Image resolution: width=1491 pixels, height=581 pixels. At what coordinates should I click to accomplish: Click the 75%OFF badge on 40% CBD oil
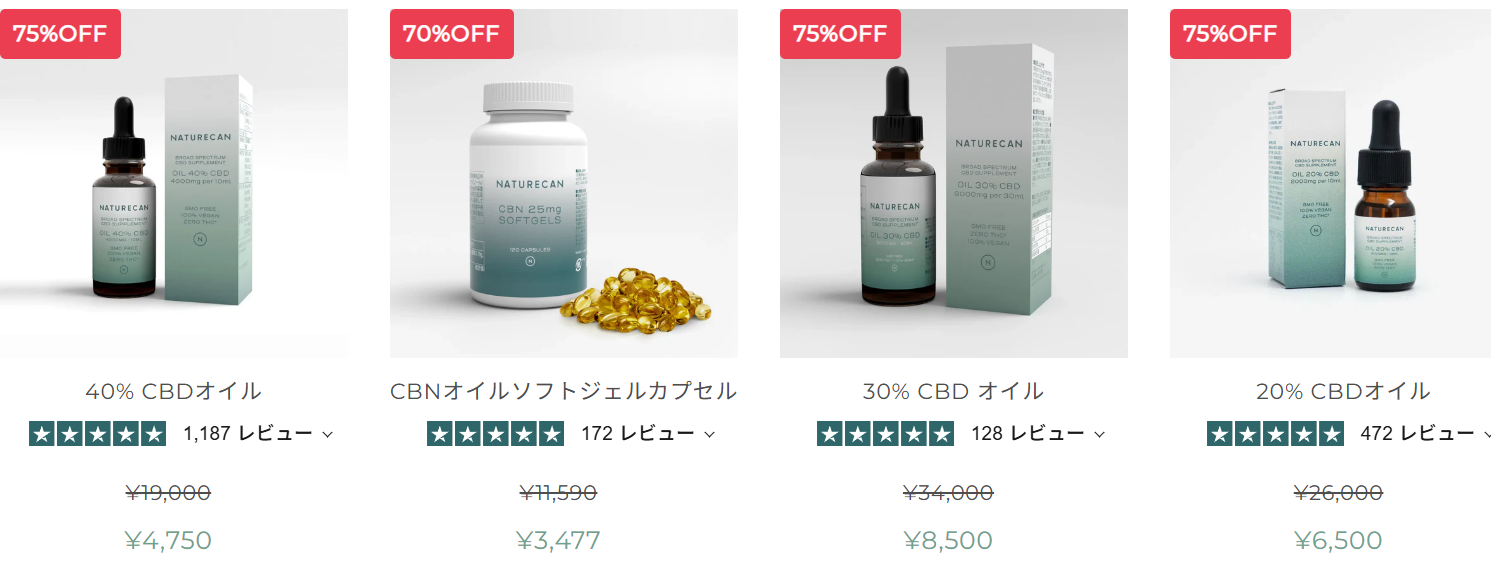[x=60, y=33]
